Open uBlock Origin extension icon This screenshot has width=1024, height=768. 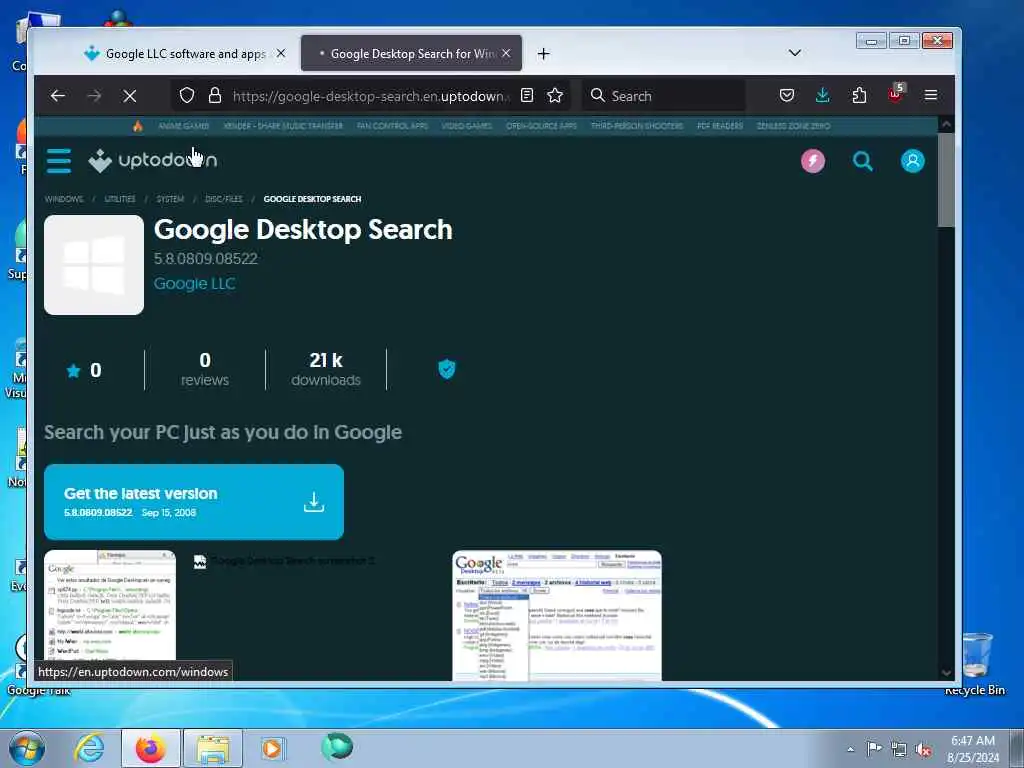tap(895, 94)
